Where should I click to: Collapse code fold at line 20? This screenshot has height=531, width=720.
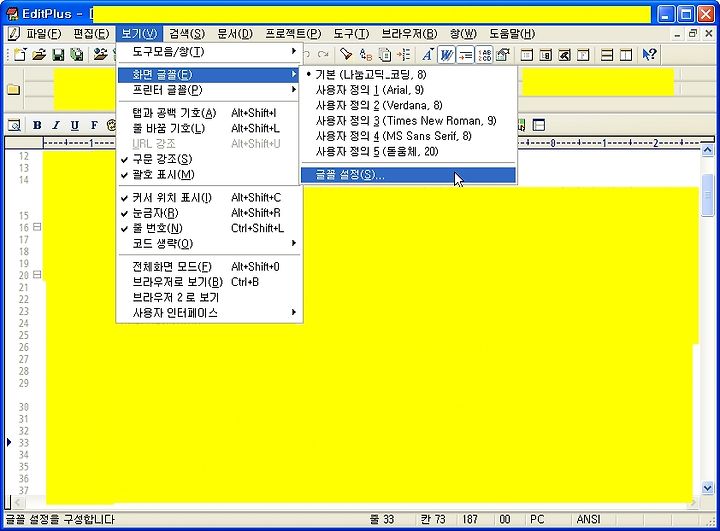(x=37, y=275)
